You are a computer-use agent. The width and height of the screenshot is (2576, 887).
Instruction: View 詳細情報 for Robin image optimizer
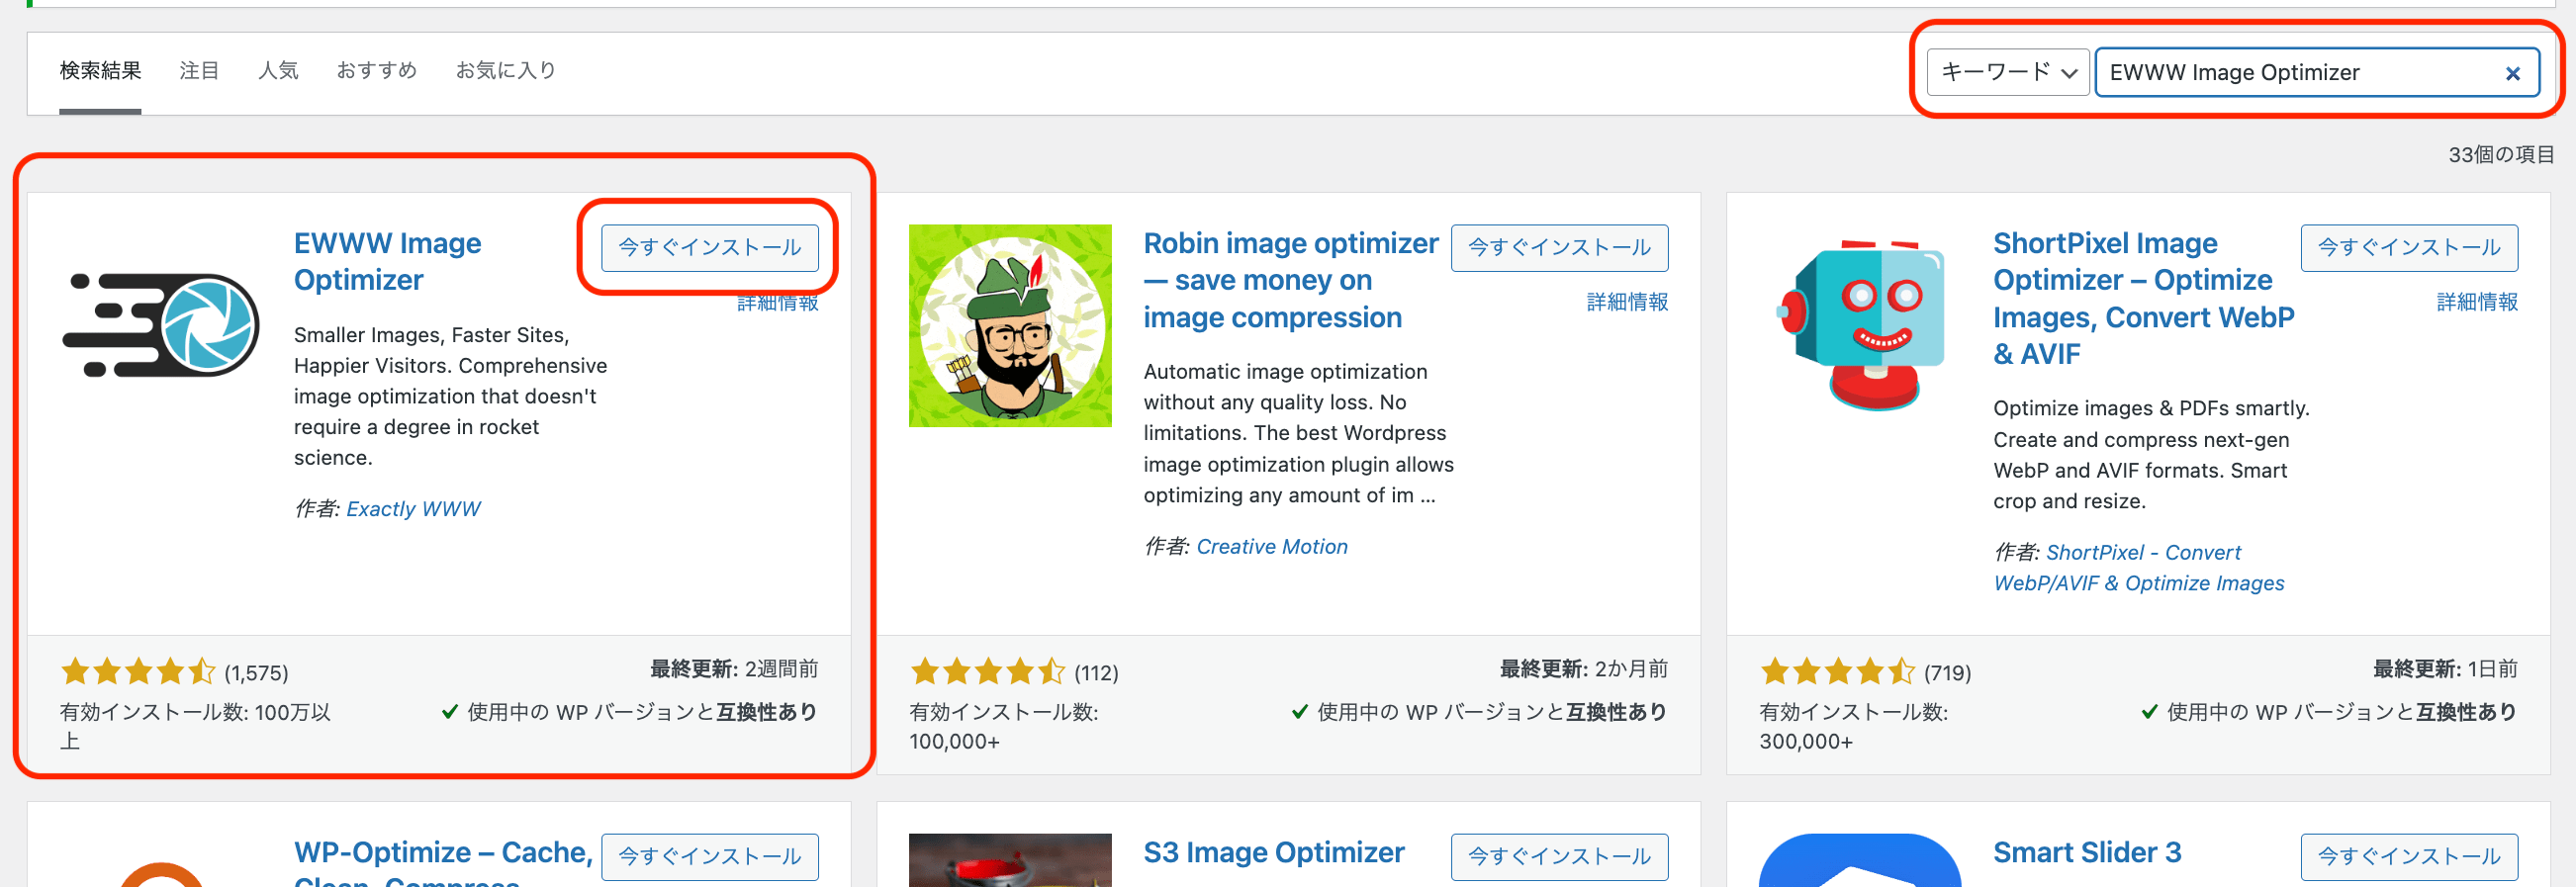coord(1627,302)
